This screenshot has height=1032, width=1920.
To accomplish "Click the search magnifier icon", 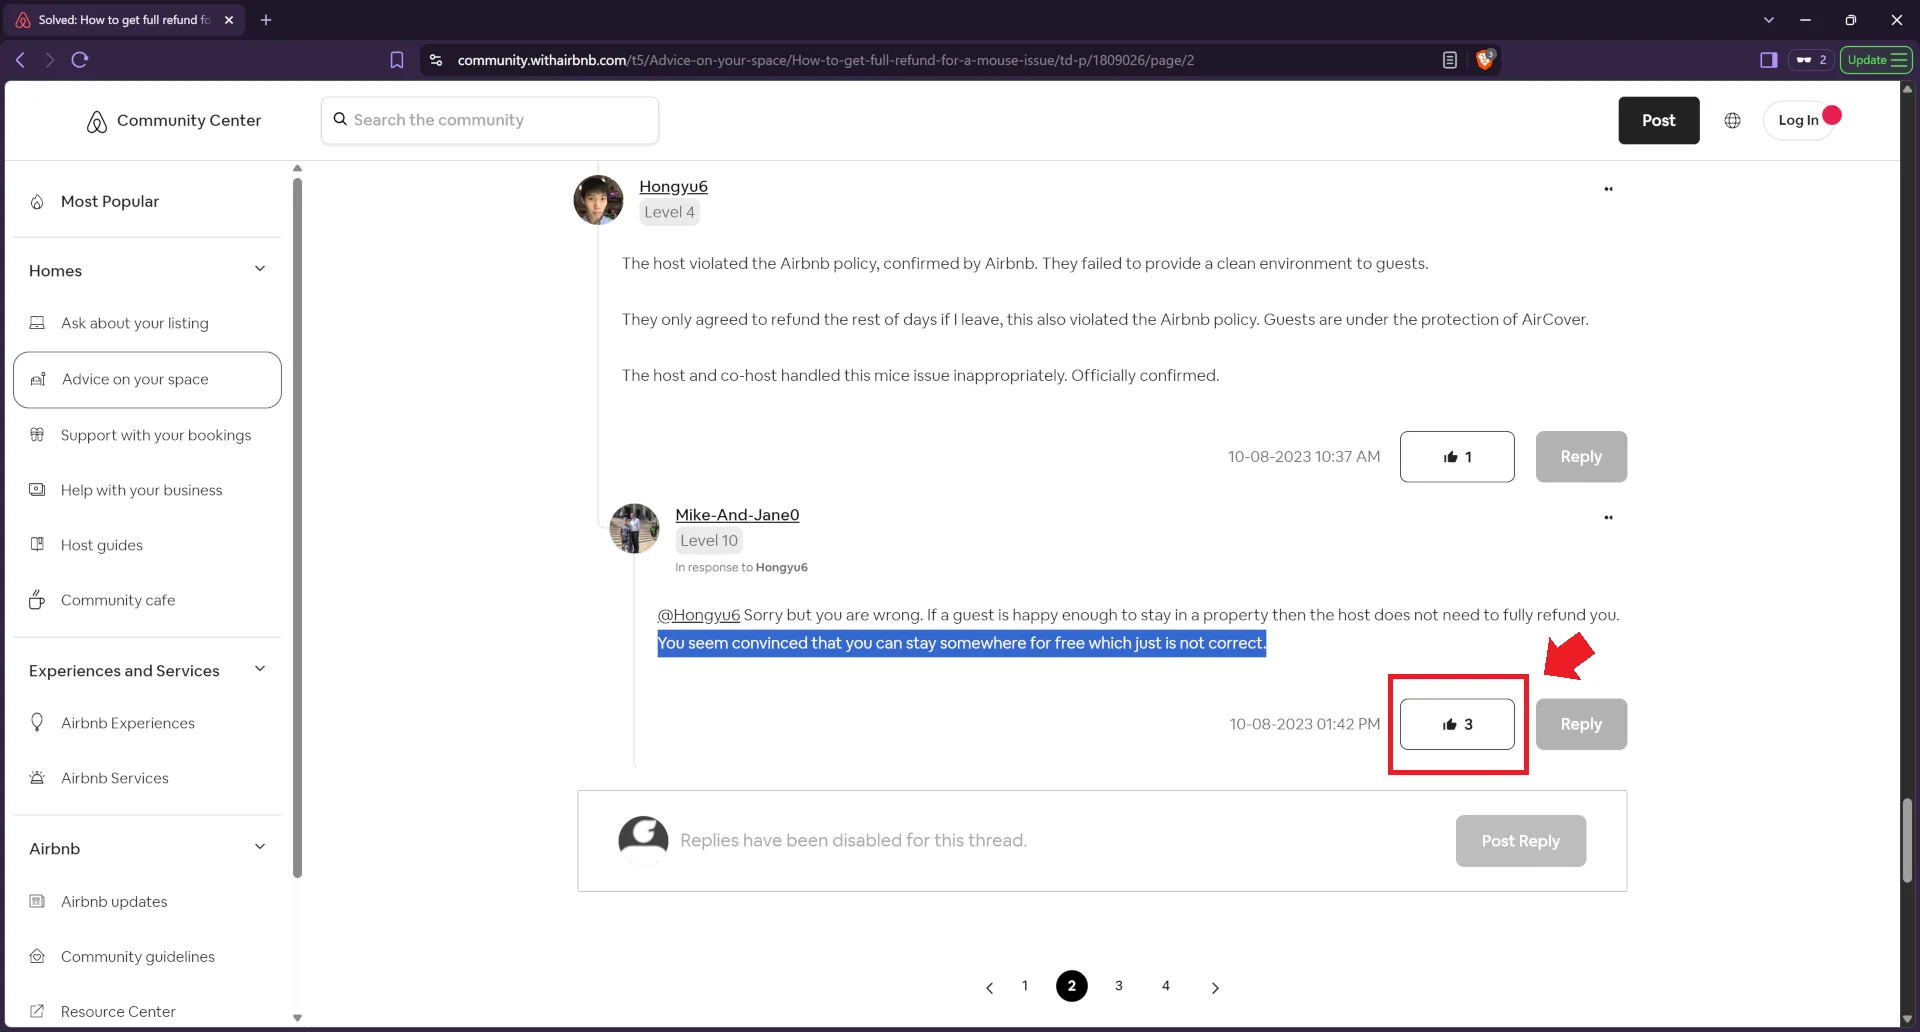I will tap(340, 119).
